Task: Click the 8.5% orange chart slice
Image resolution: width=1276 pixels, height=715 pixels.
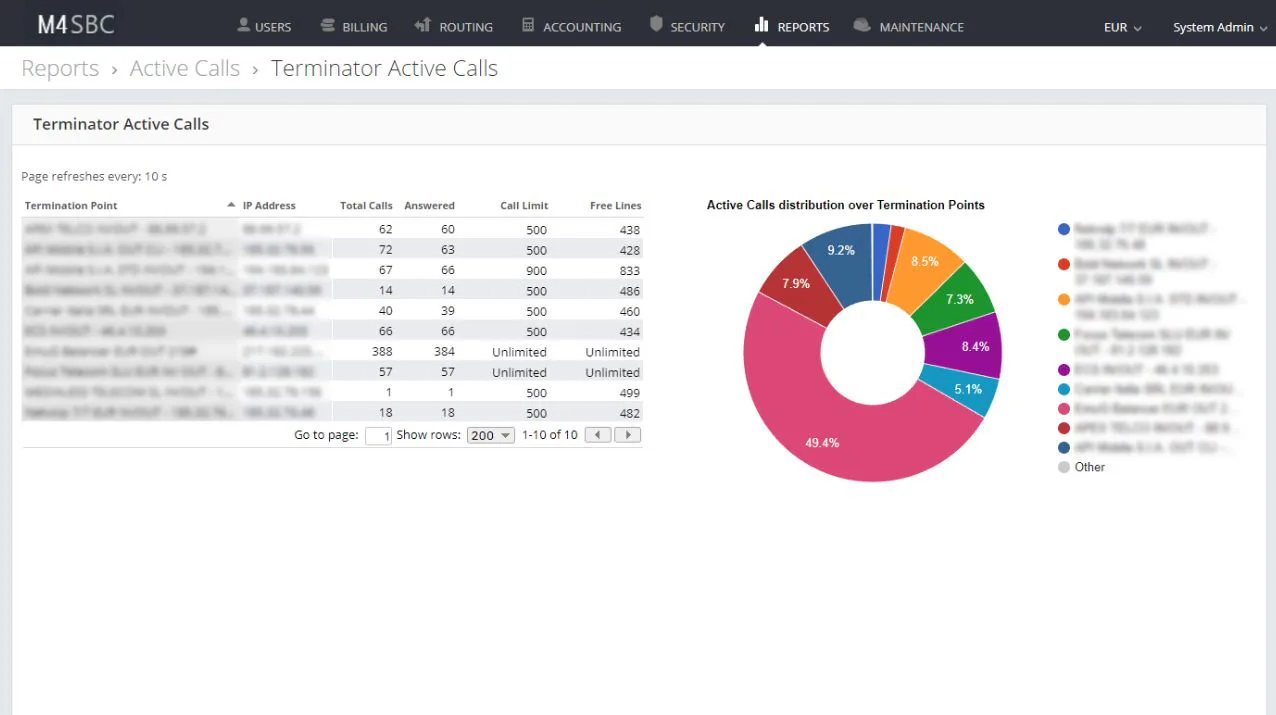Action: [x=924, y=262]
